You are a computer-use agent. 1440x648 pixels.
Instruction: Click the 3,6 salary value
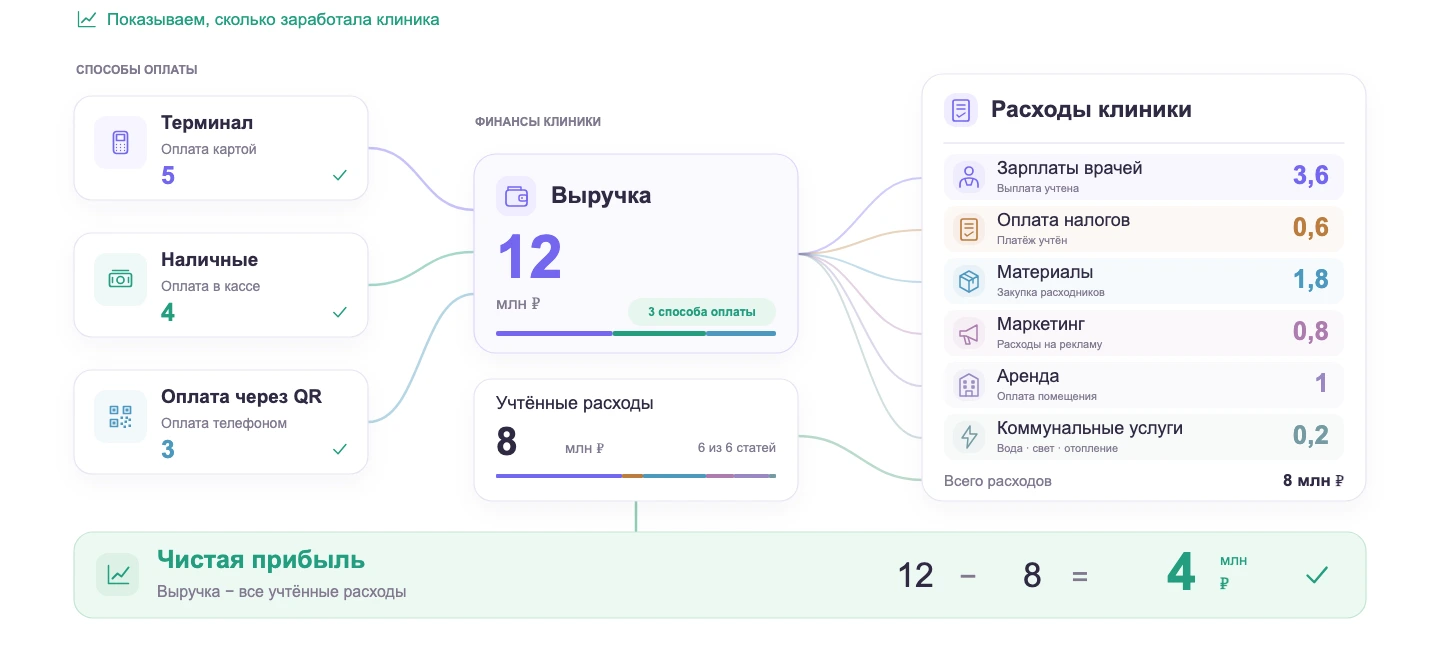click(x=1311, y=176)
